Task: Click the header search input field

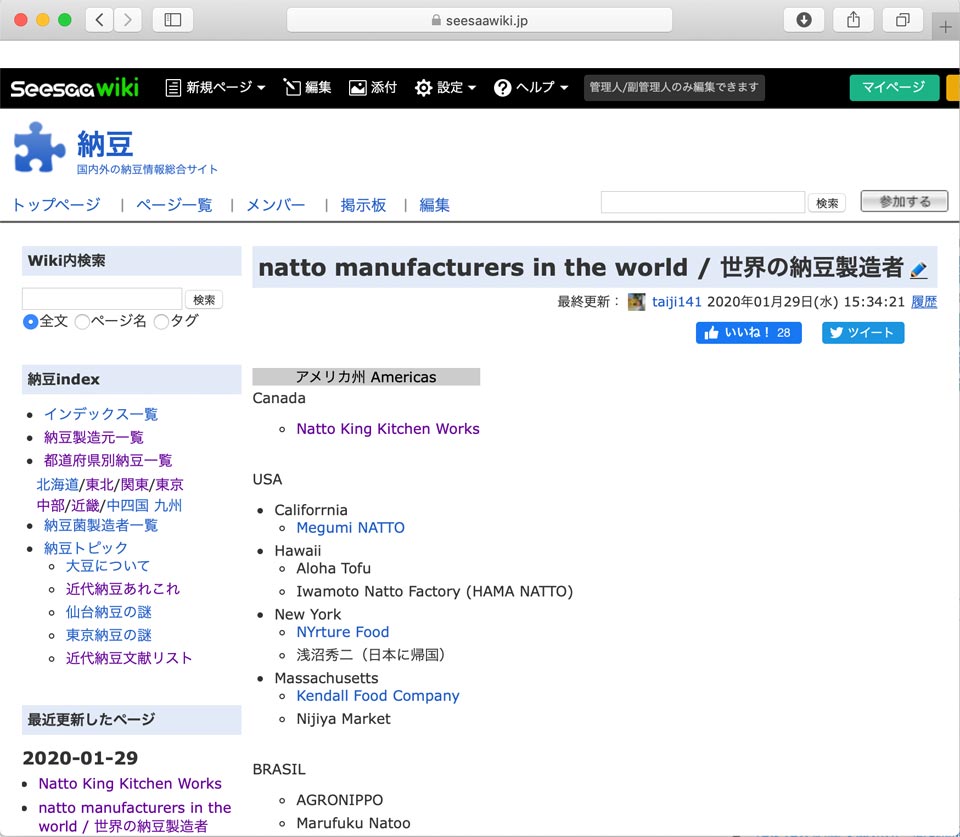Action: click(703, 202)
